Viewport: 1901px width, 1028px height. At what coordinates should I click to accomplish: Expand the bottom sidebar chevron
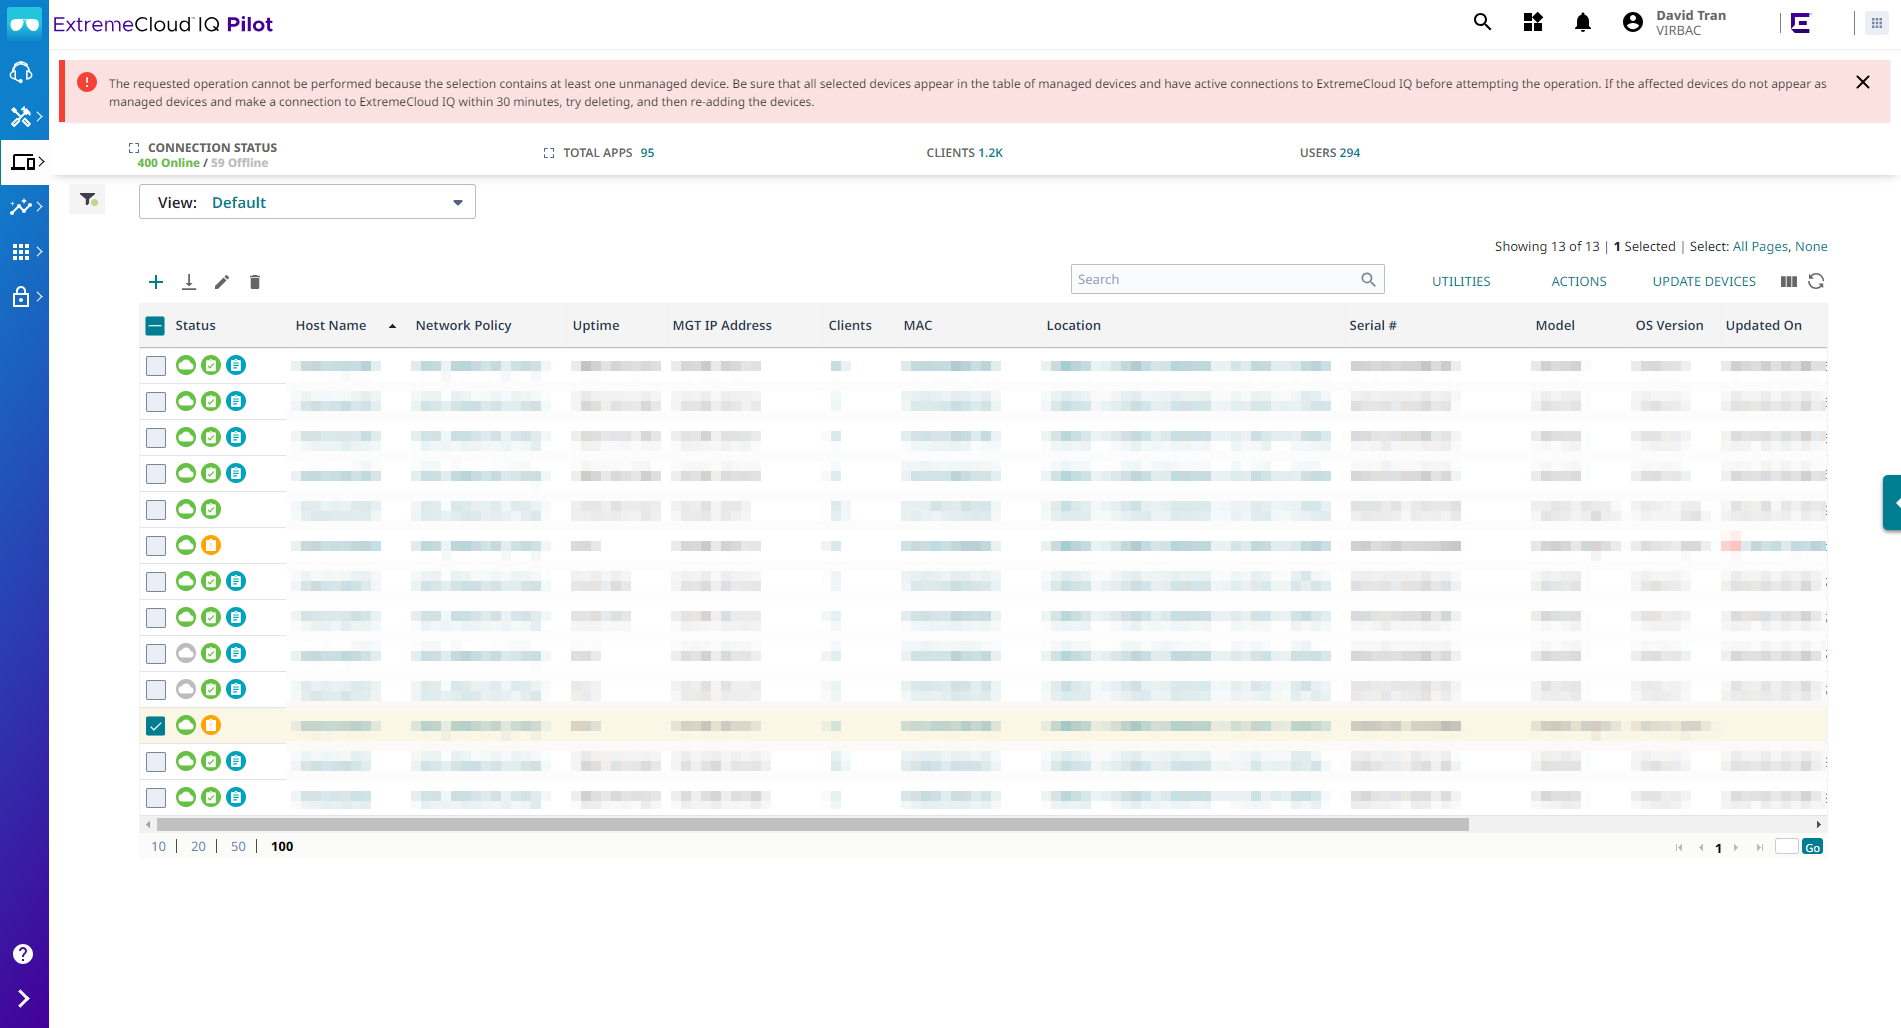pos(23,998)
